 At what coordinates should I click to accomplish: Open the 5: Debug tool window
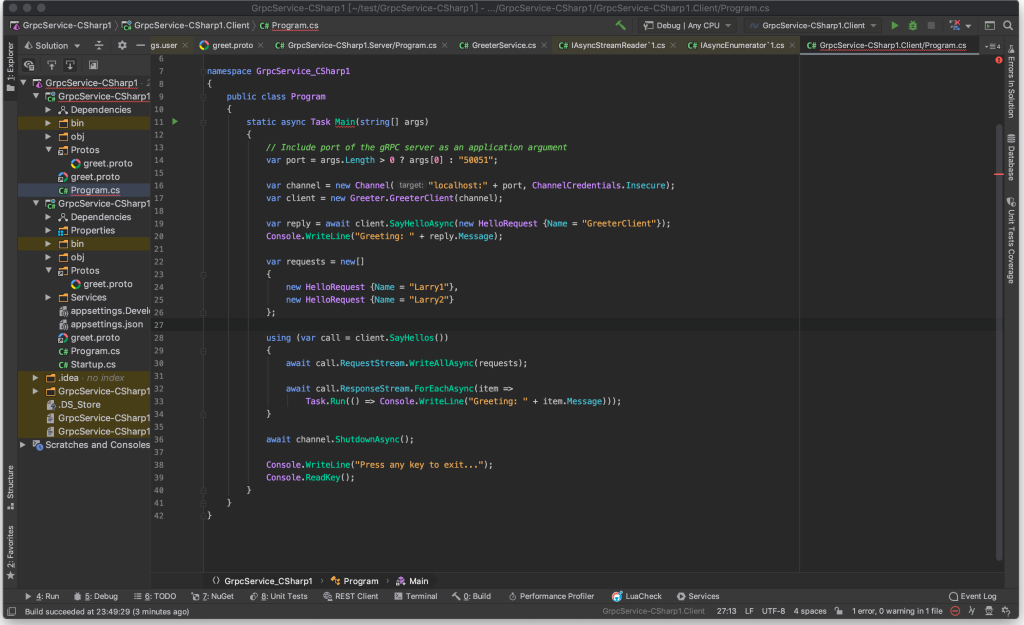coord(96,596)
